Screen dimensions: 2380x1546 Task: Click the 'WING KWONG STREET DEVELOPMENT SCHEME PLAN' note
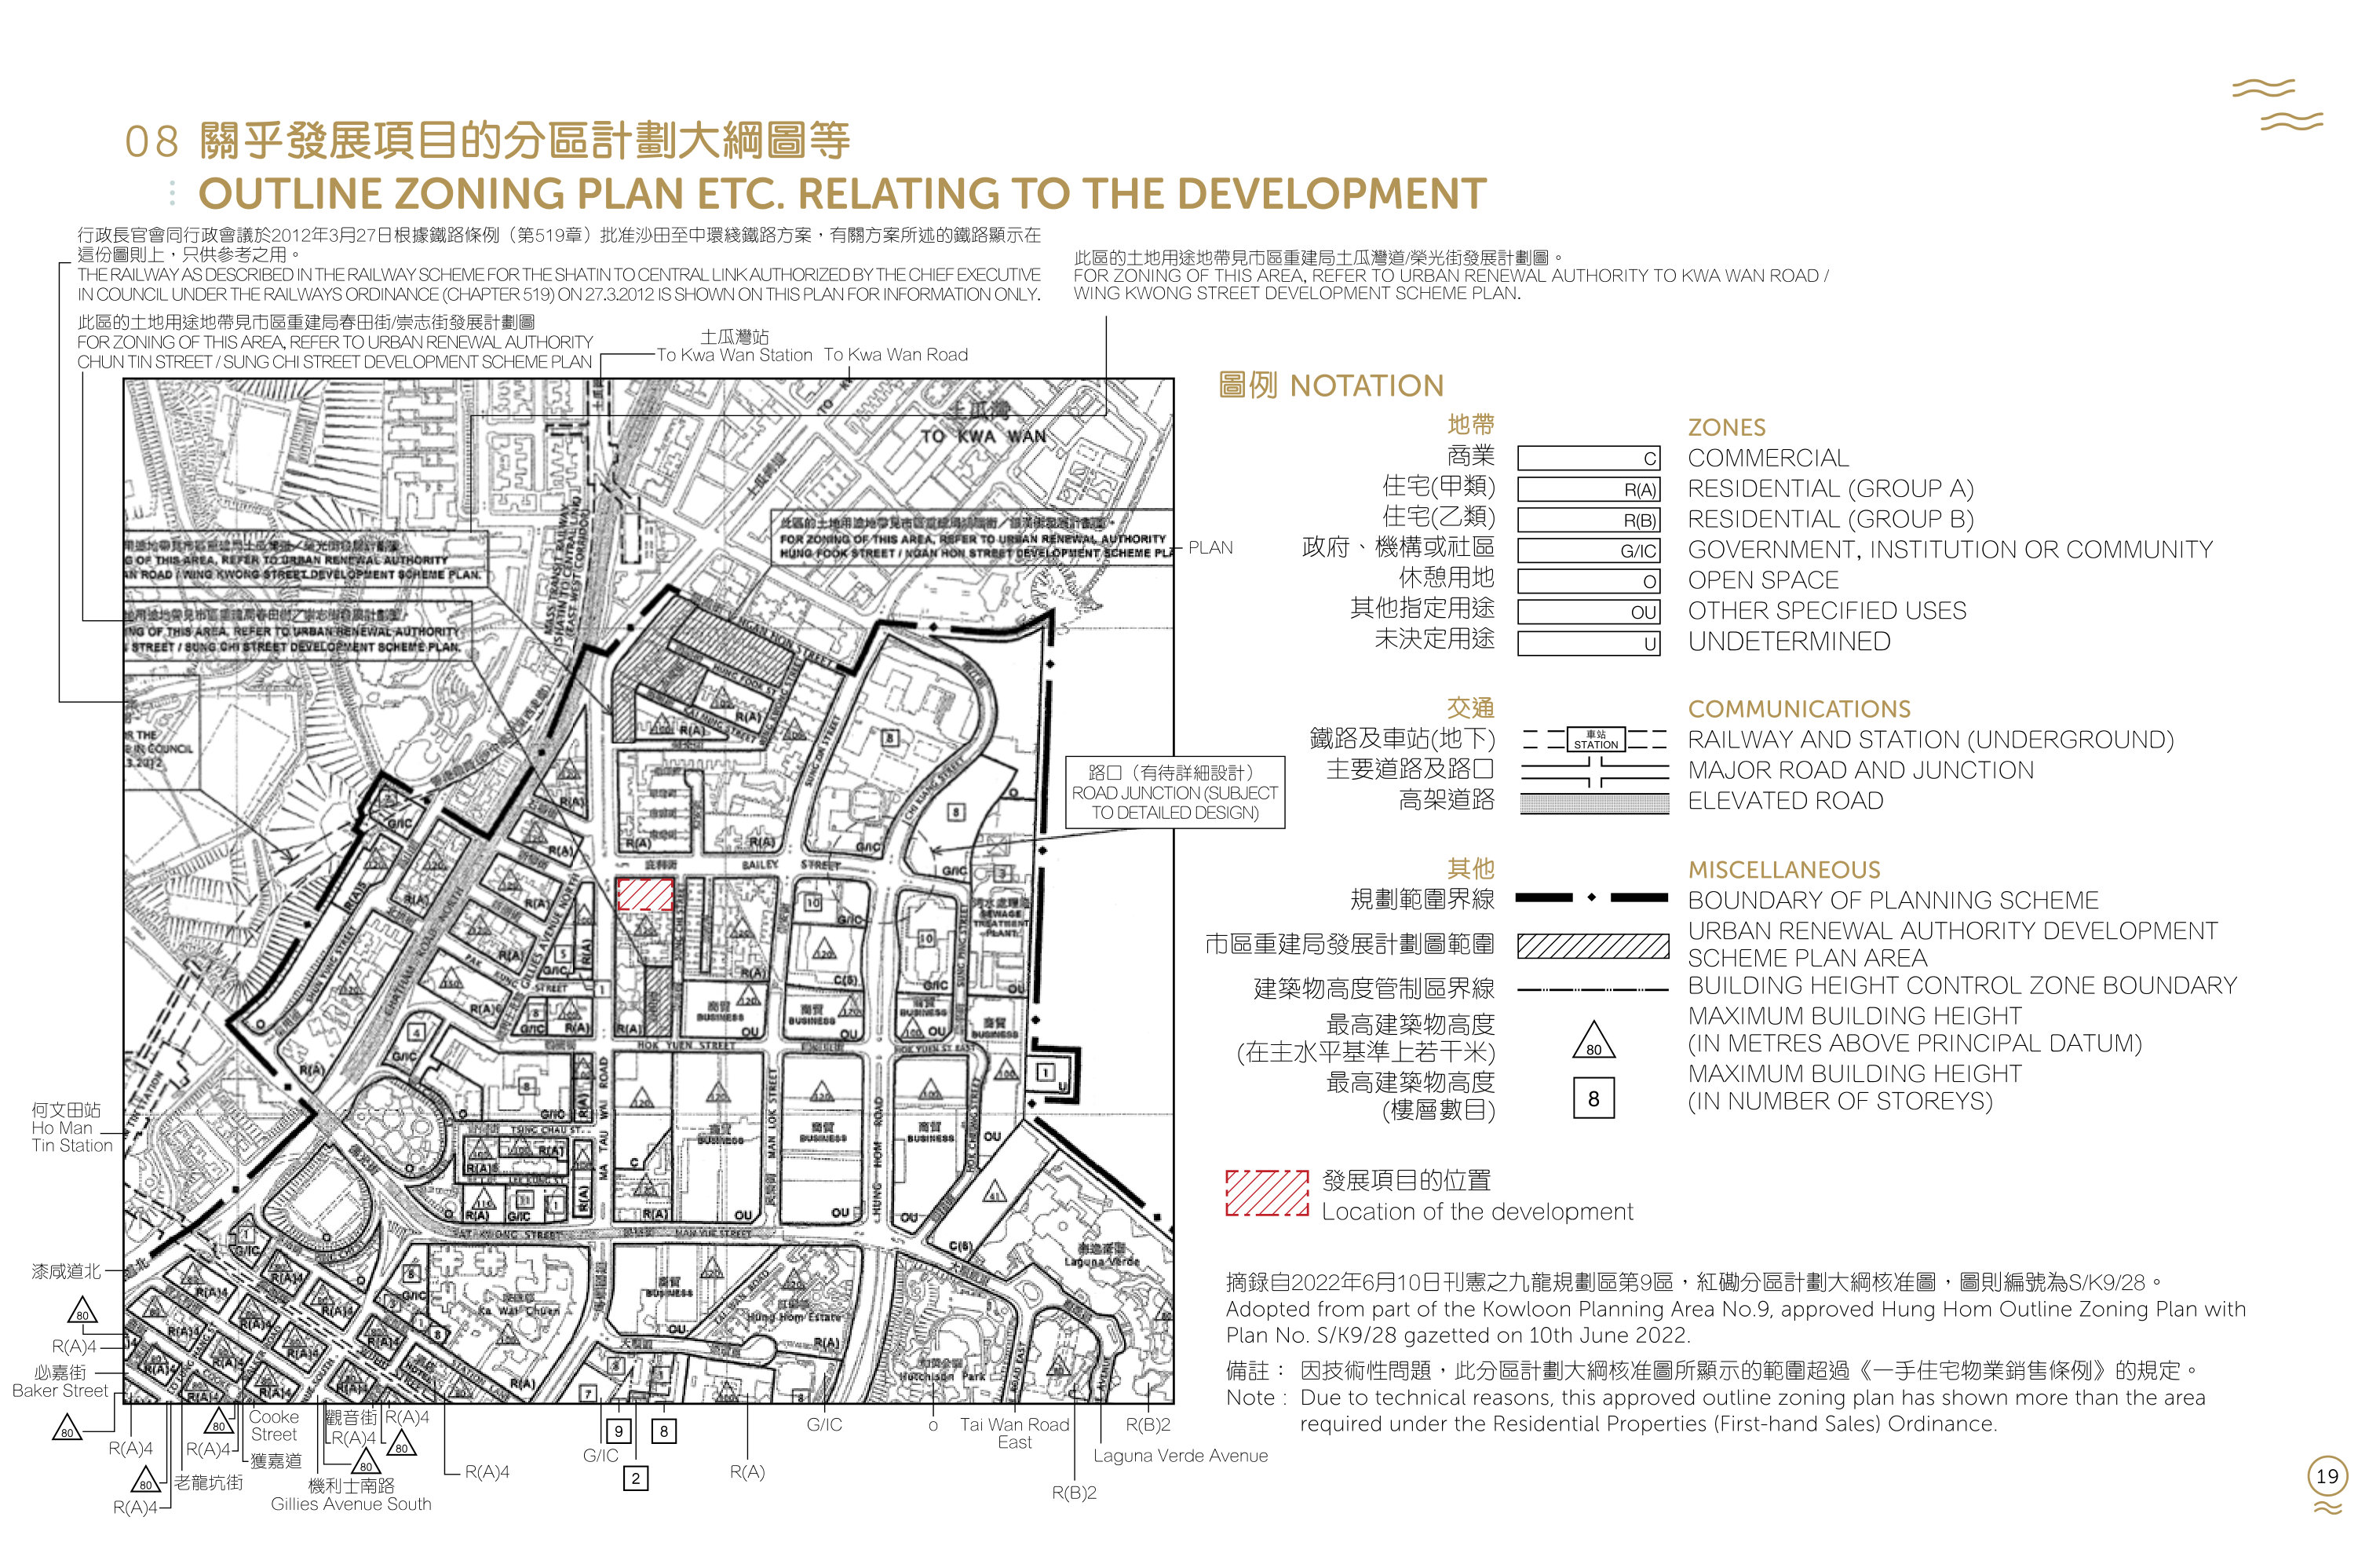pyautogui.click(x=1450, y=275)
